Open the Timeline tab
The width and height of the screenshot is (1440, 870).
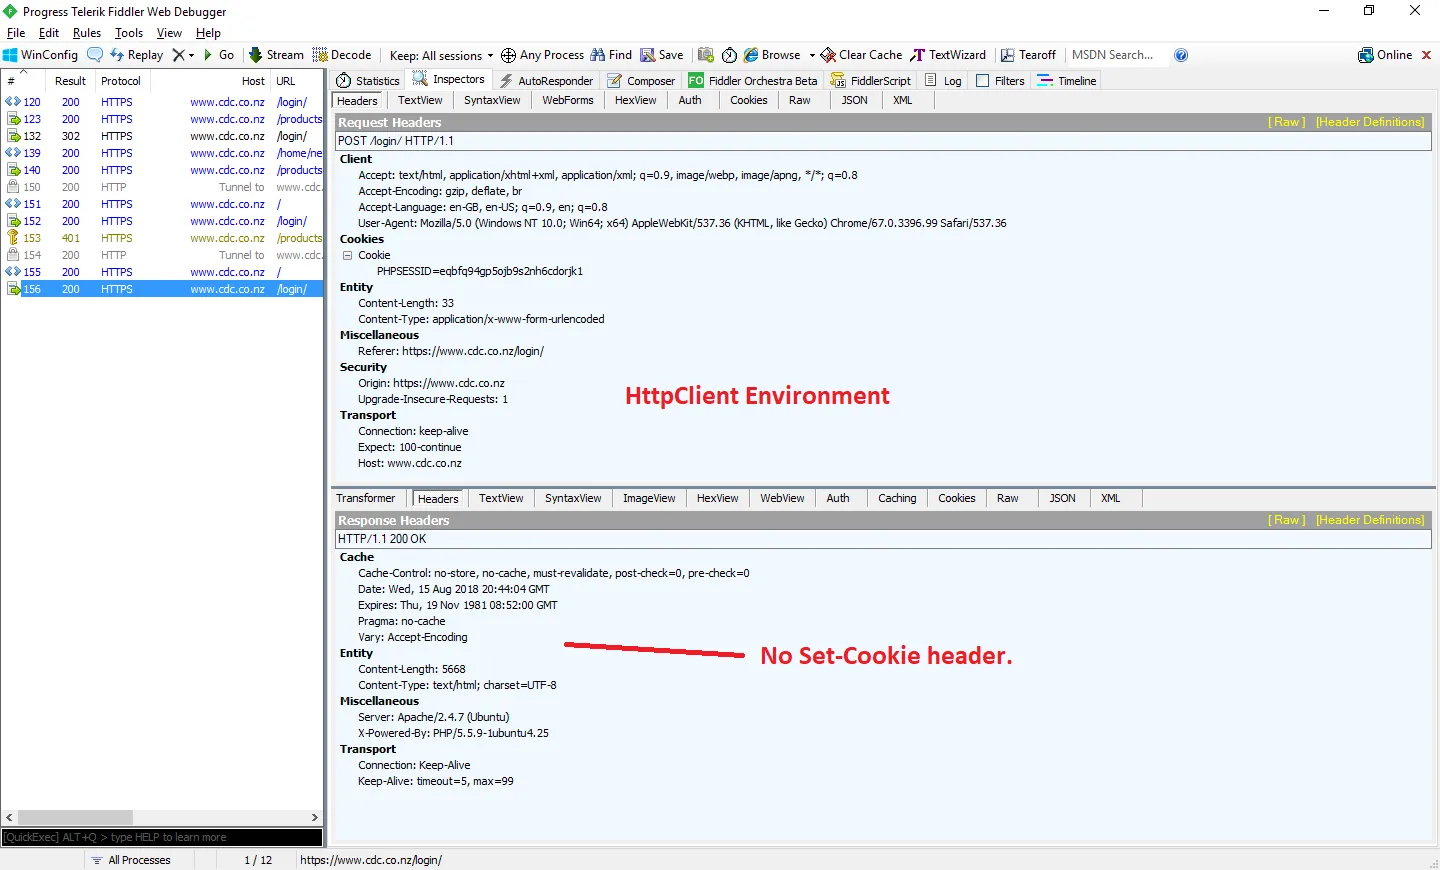pos(1067,81)
